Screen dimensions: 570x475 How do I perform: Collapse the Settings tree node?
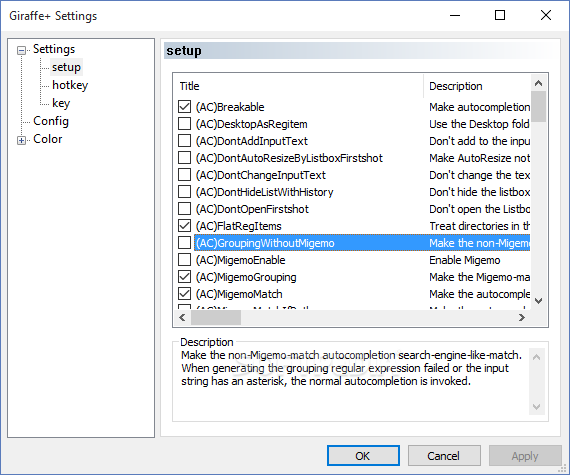[x=21, y=50]
